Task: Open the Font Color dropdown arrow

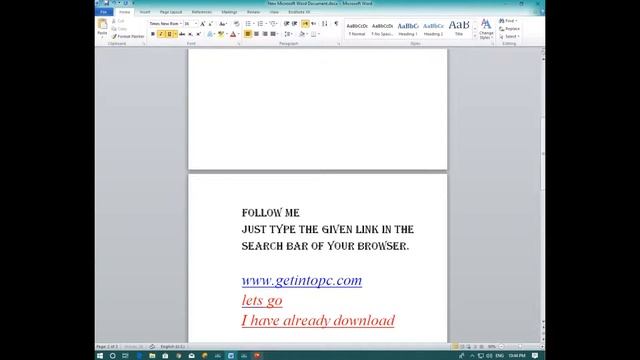Action: [x=239, y=34]
